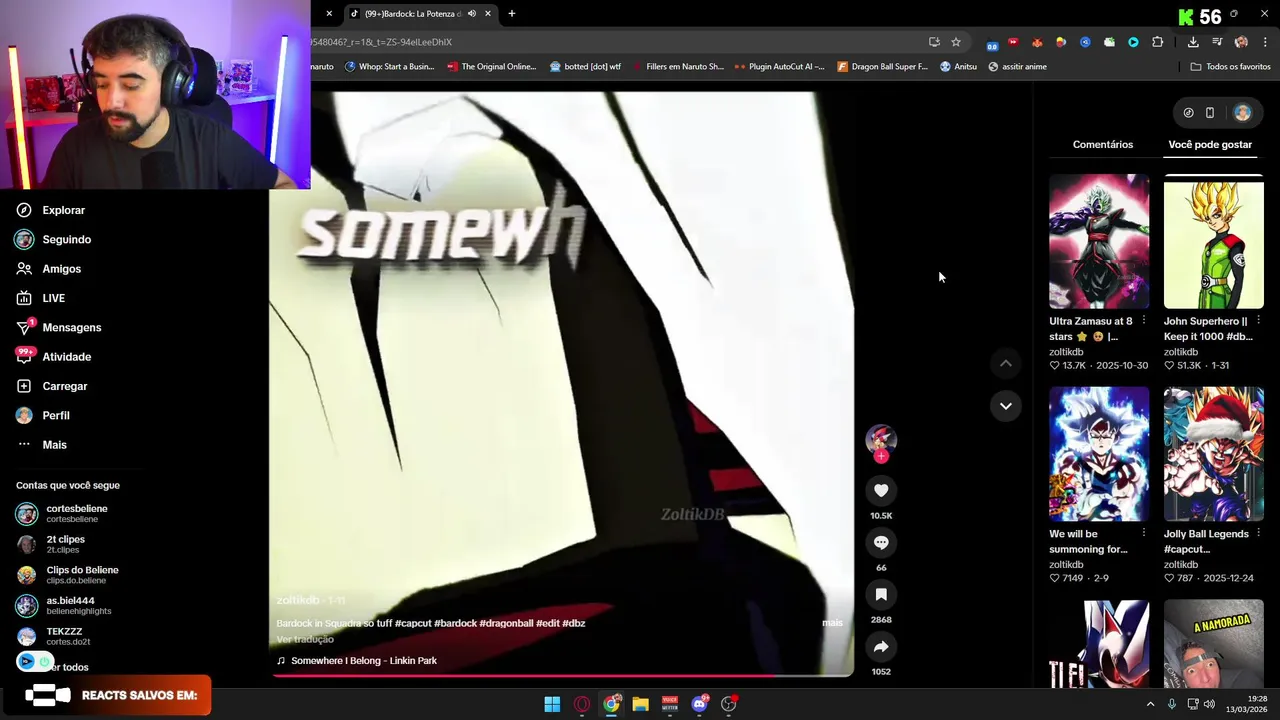Open options menu for We will be summoning video

click(x=1143, y=534)
